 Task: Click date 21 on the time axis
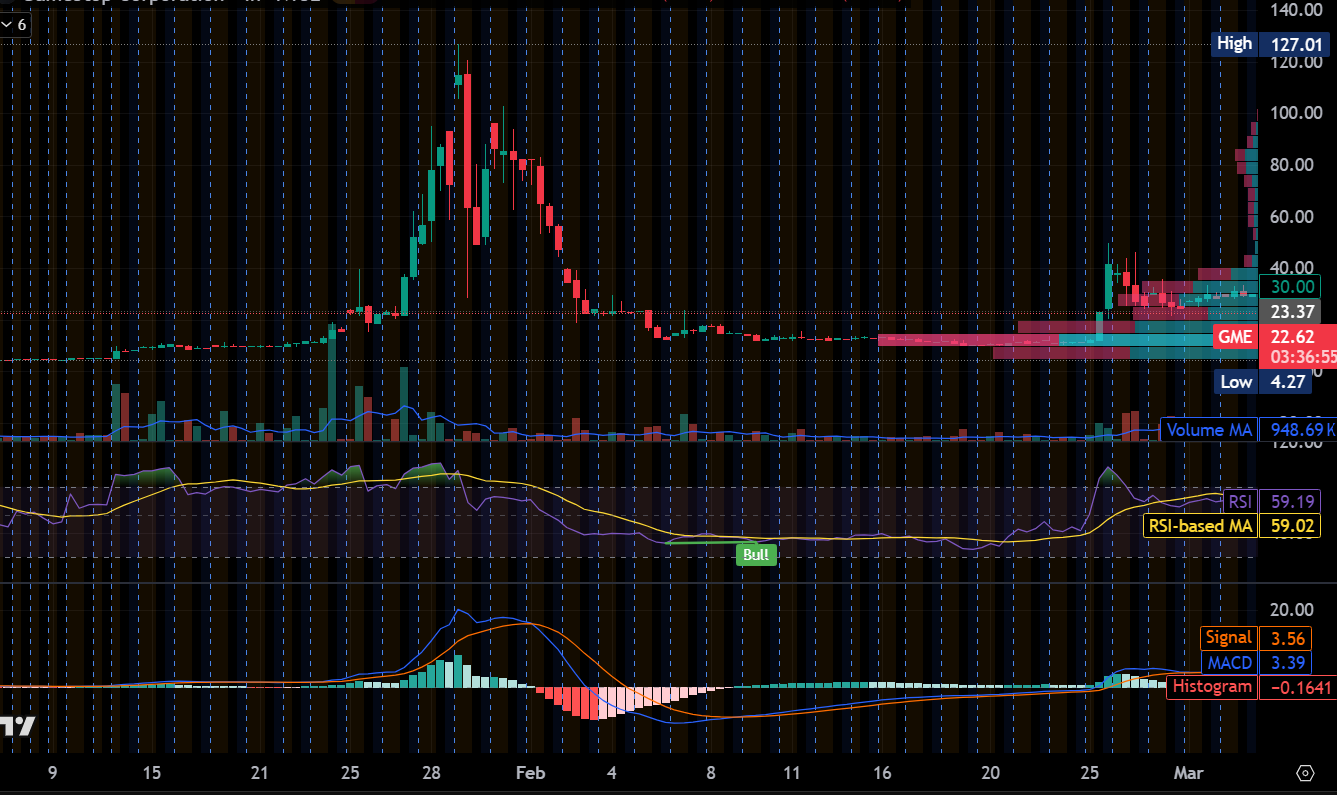(260, 773)
